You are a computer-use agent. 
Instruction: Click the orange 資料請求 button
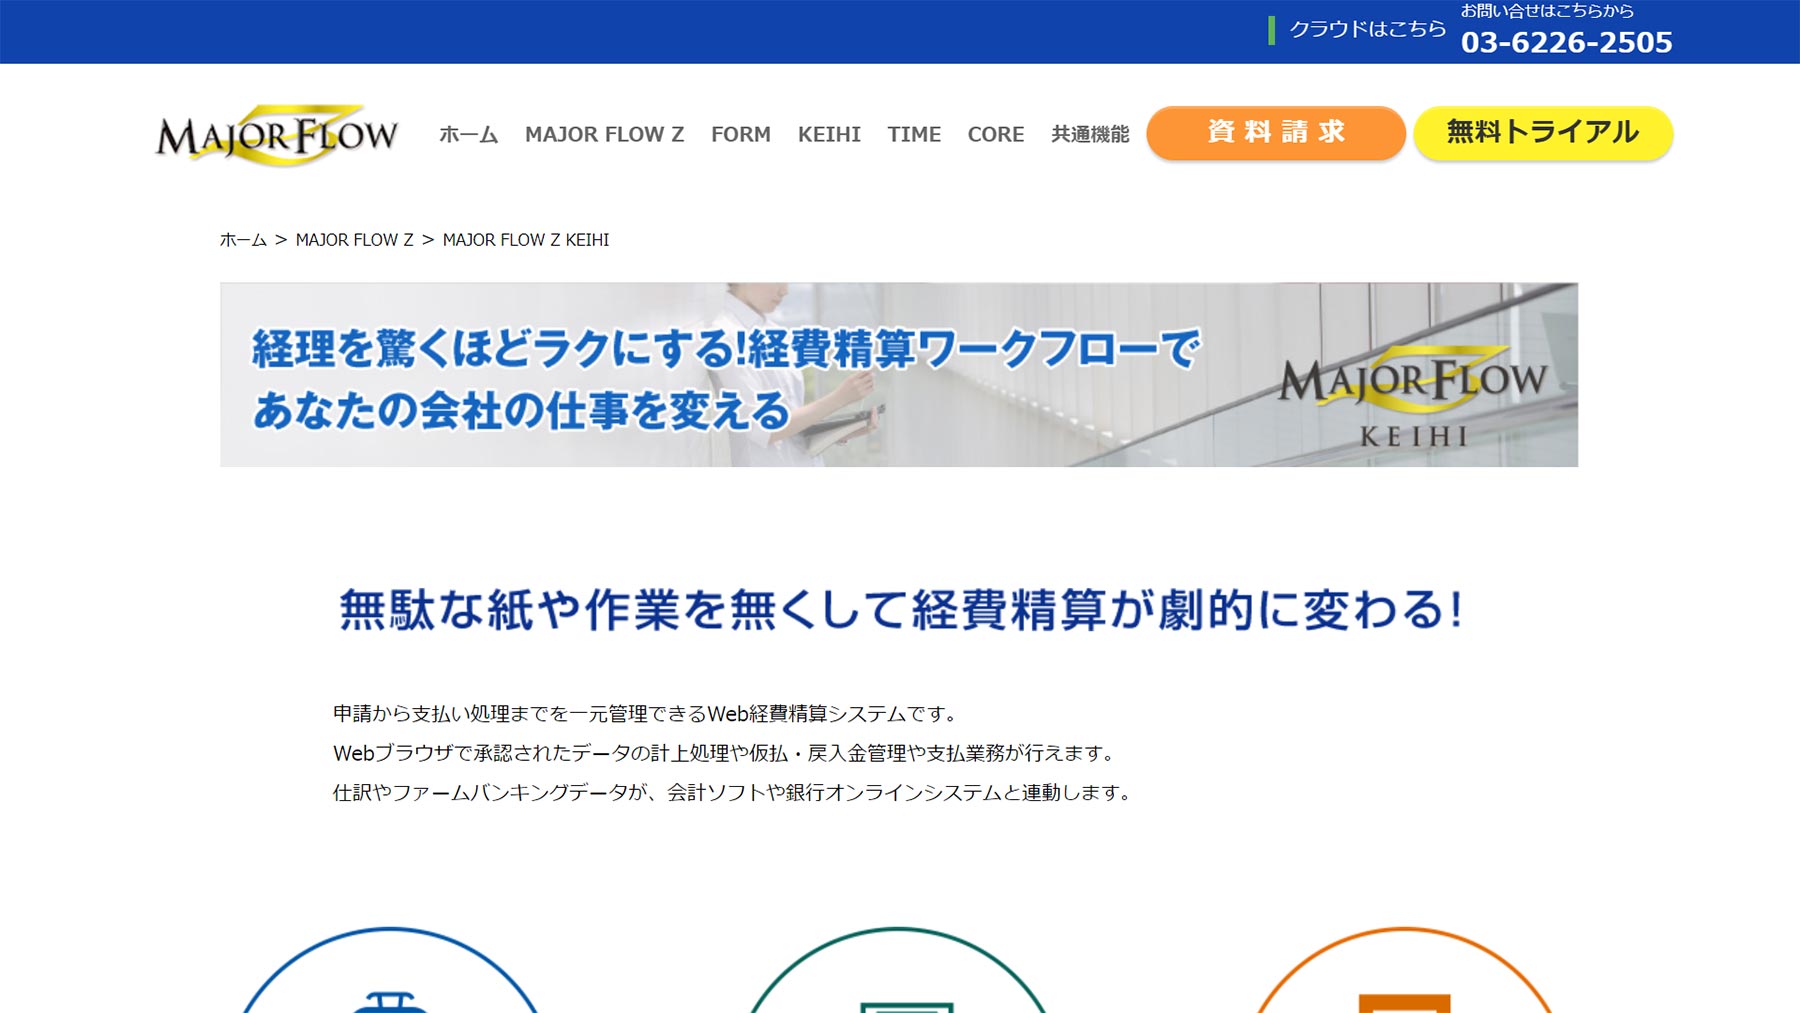click(x=1276, y=133)
